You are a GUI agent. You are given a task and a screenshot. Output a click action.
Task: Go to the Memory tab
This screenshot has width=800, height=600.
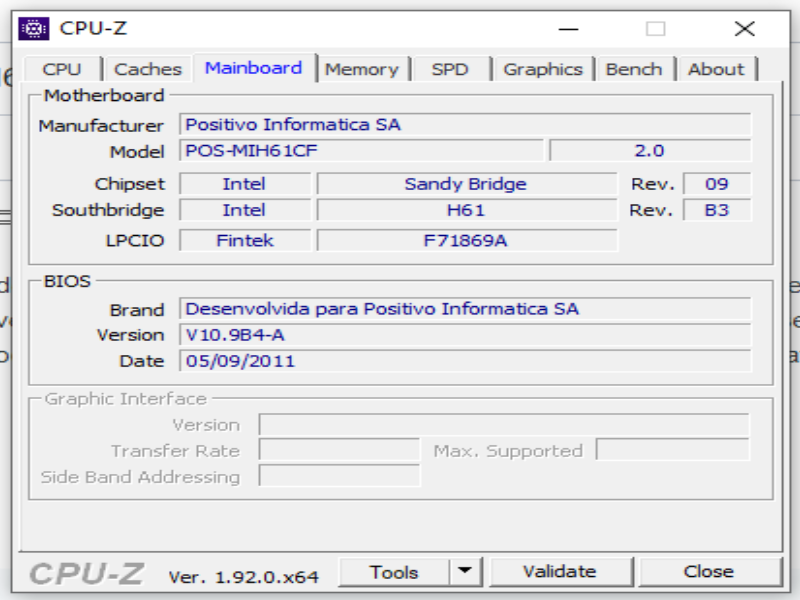pyautogui.click(x=362, y=69)
